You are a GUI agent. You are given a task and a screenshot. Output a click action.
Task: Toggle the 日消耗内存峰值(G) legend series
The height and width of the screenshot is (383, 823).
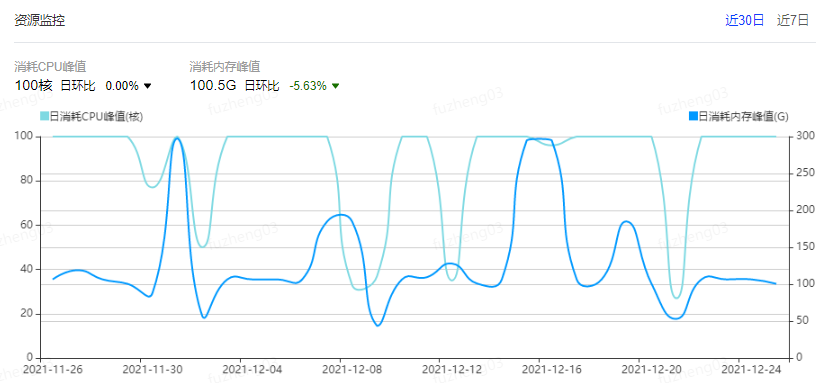pos(738,116)
